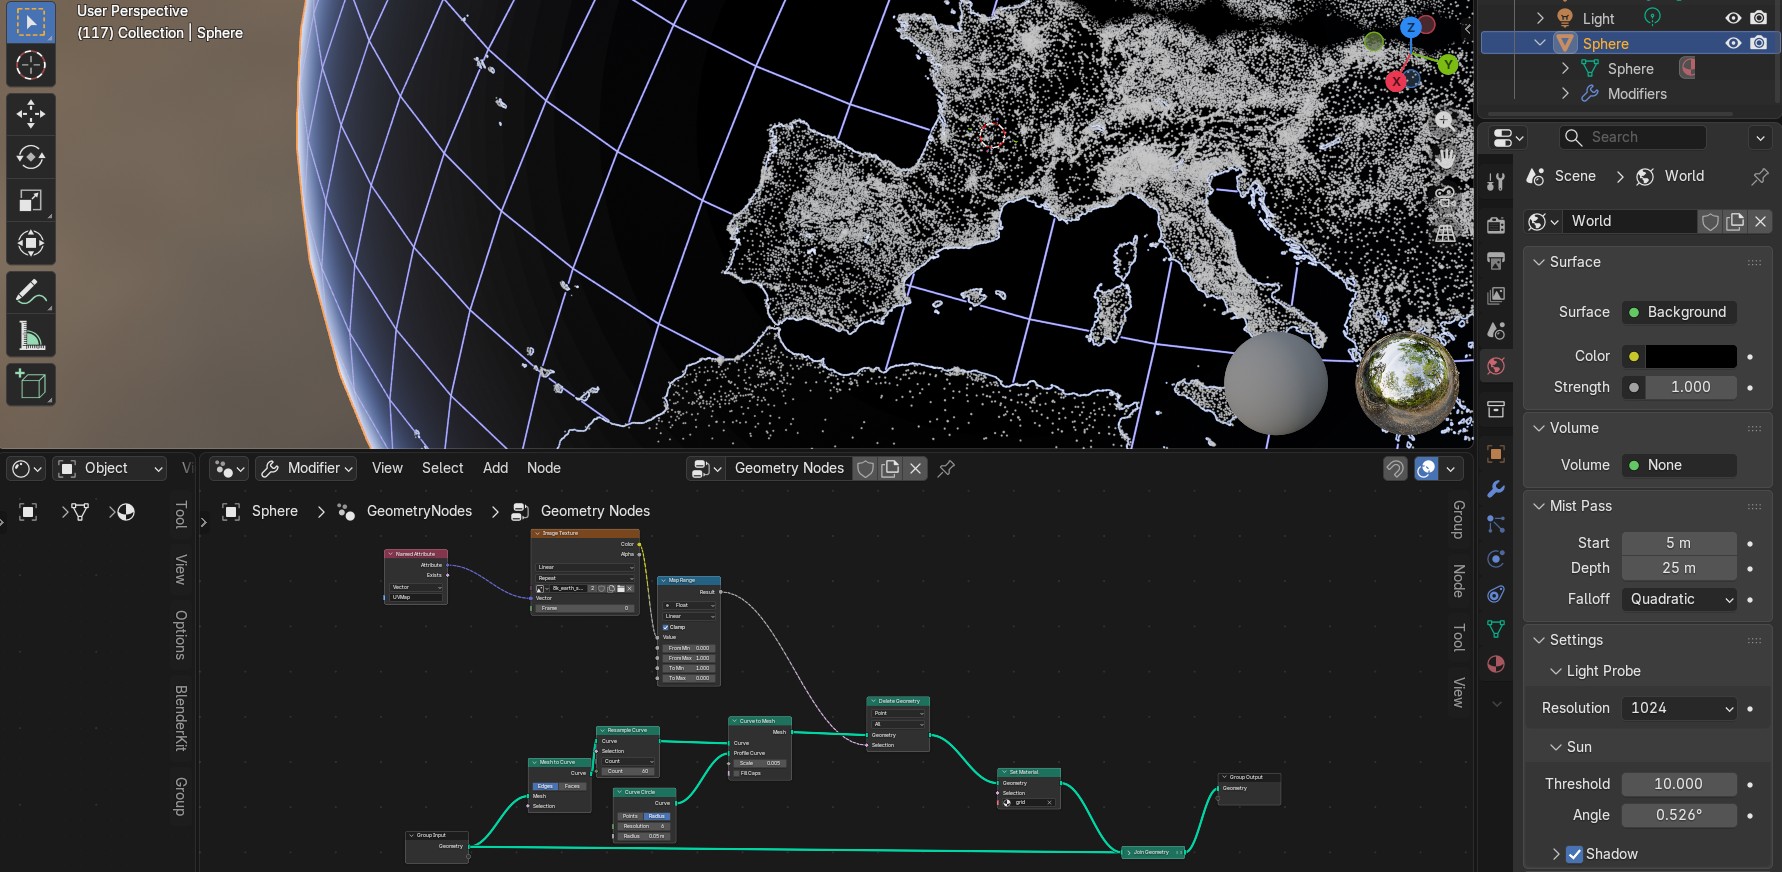
Task: Collapse the Mist Pass panel
Action: tap(1540, 506)
